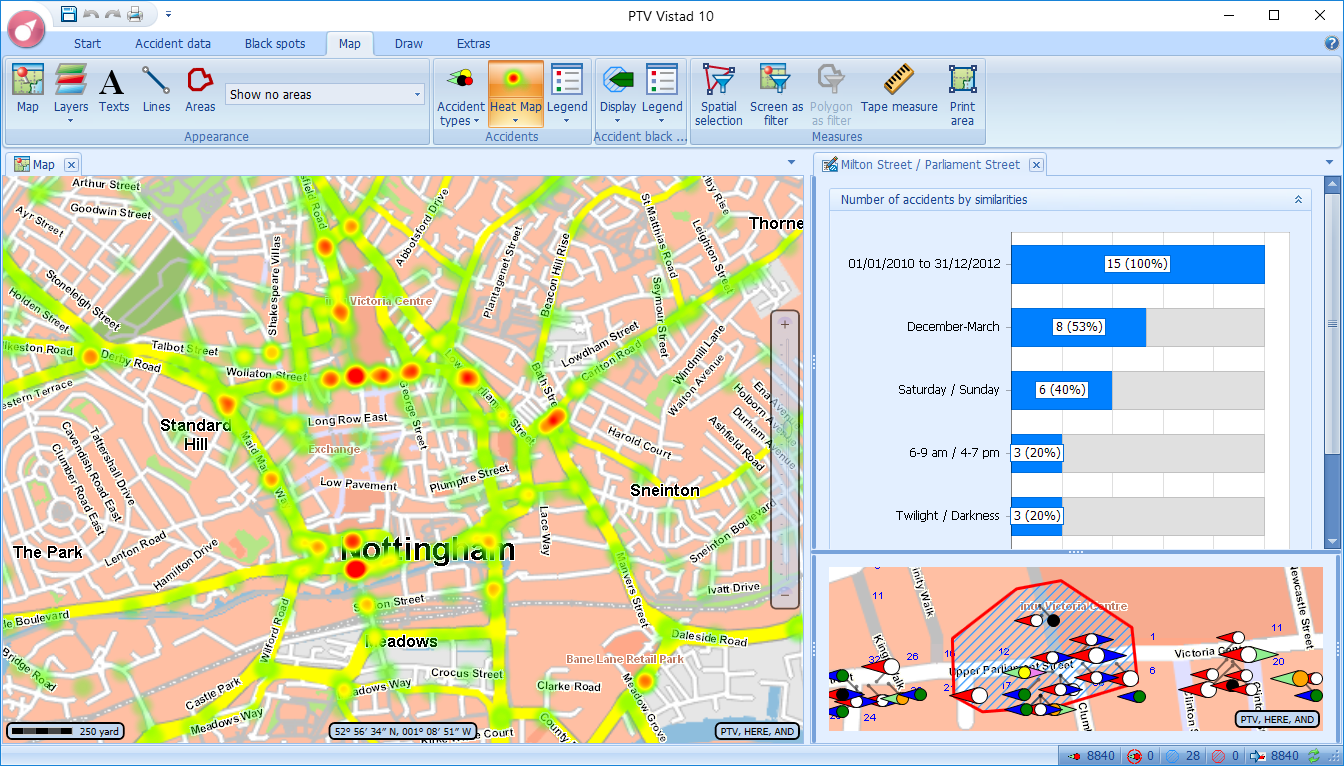The width and height of the screenshot is (1344, 766).
Task: Click the 6-9 am / 4-7 pm '3 (20%)' bar
Action: 1037,453
